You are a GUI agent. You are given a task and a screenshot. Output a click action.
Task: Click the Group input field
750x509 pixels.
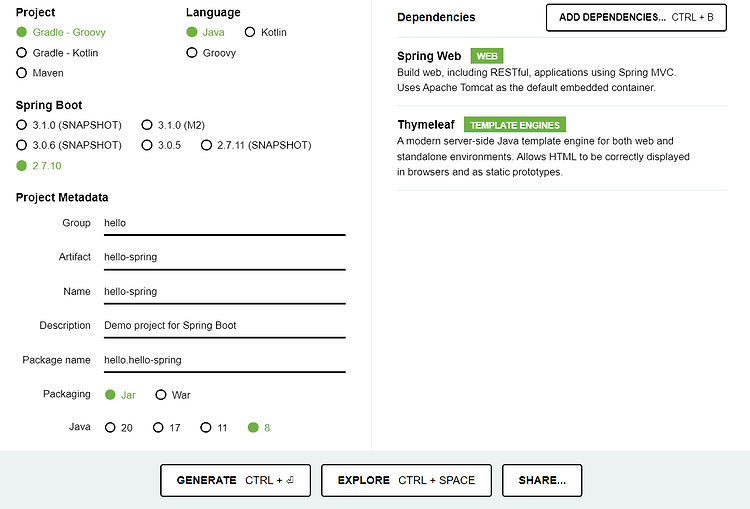click(x=224, y=223)
